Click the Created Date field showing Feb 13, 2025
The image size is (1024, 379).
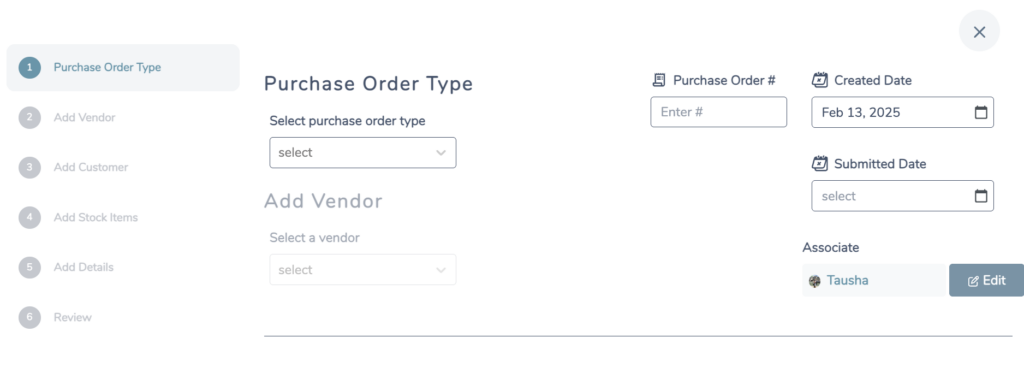903,112
